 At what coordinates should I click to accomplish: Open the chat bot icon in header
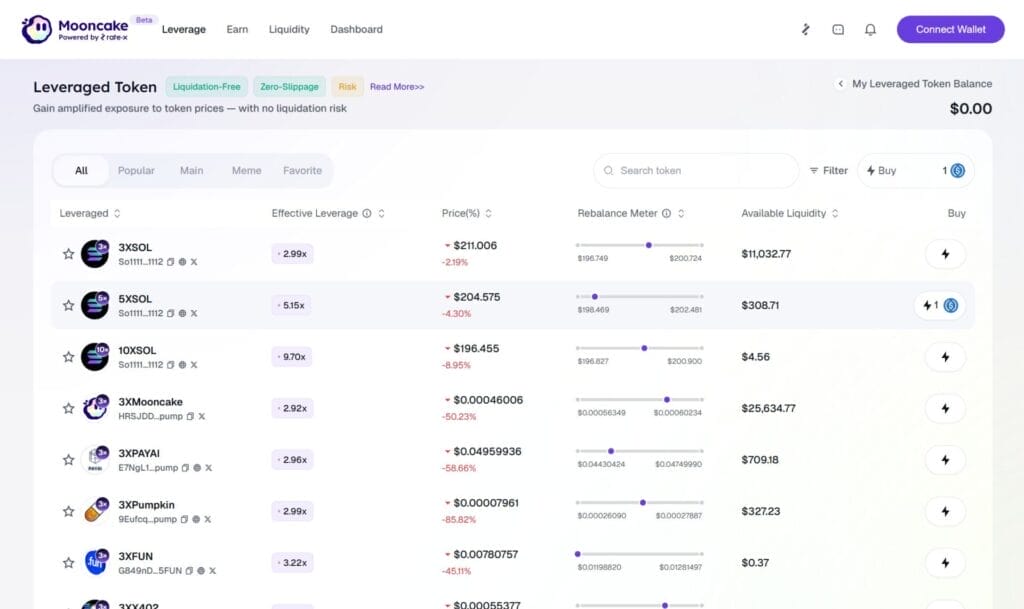pyautogui.click(x=838, y=29)
